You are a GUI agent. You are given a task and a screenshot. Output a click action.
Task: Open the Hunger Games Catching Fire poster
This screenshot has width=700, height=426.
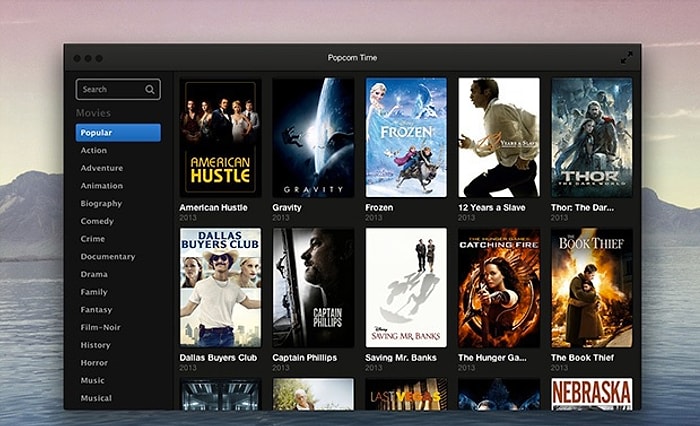pyautogui.click(x=499, y=288)
